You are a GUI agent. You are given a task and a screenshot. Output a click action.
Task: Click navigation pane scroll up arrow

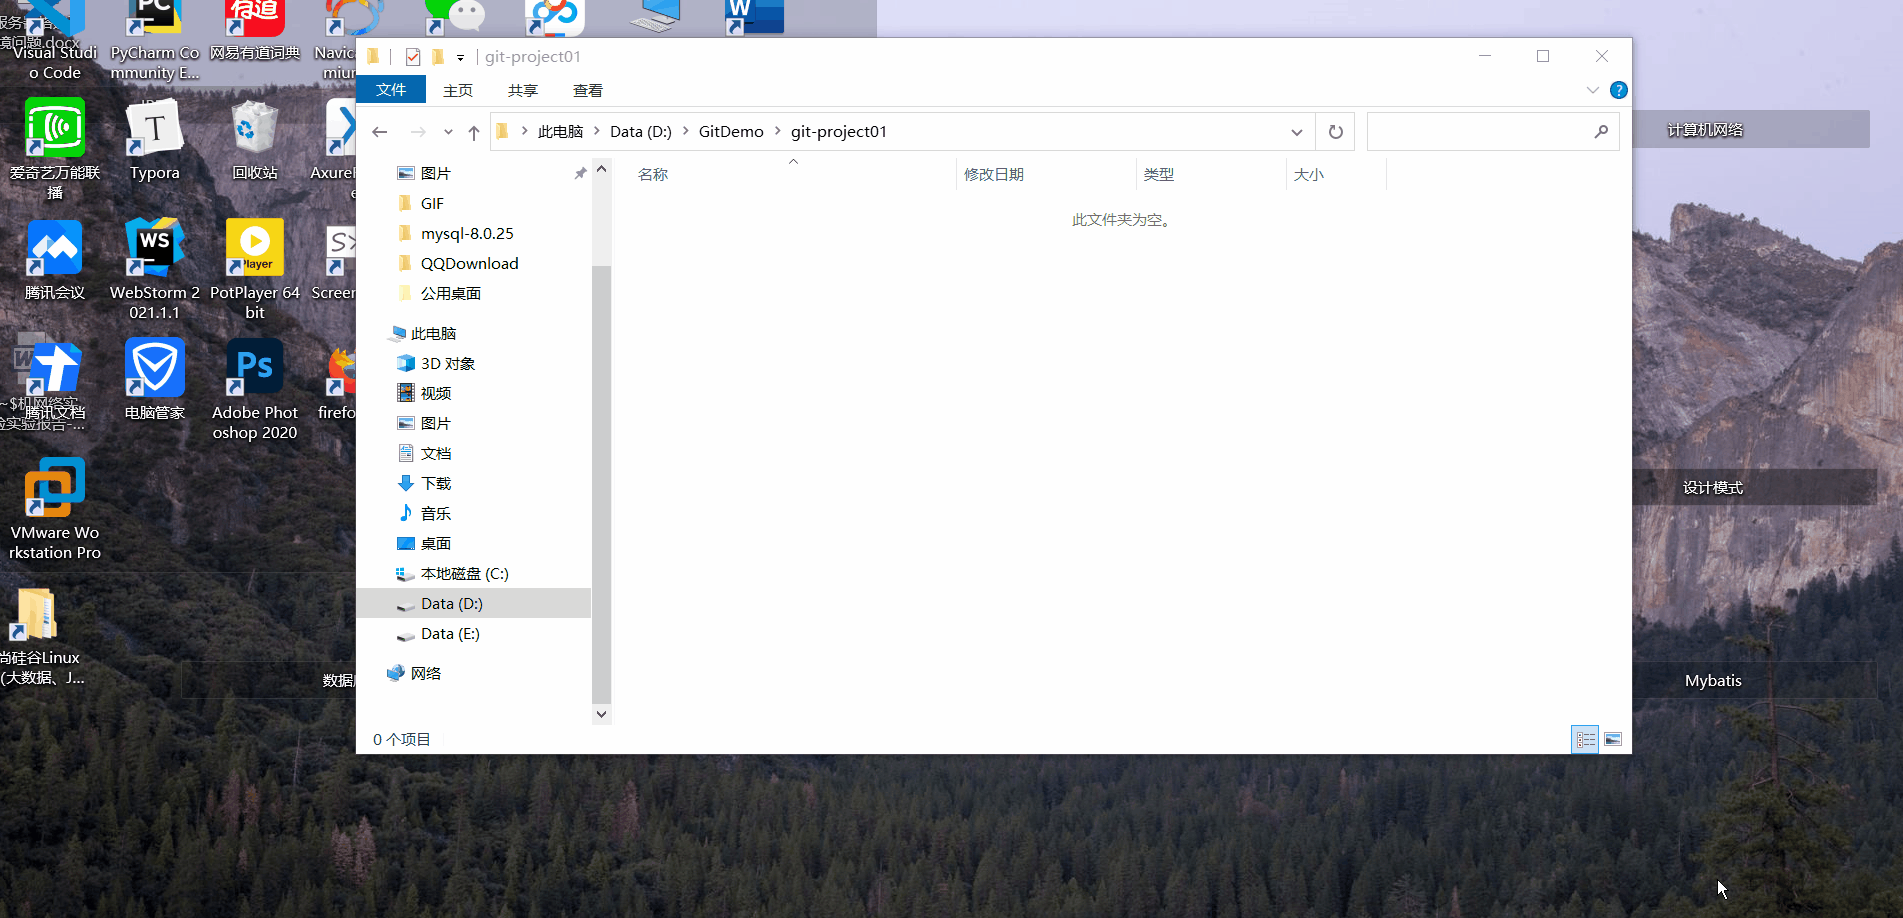coord(601,169)
